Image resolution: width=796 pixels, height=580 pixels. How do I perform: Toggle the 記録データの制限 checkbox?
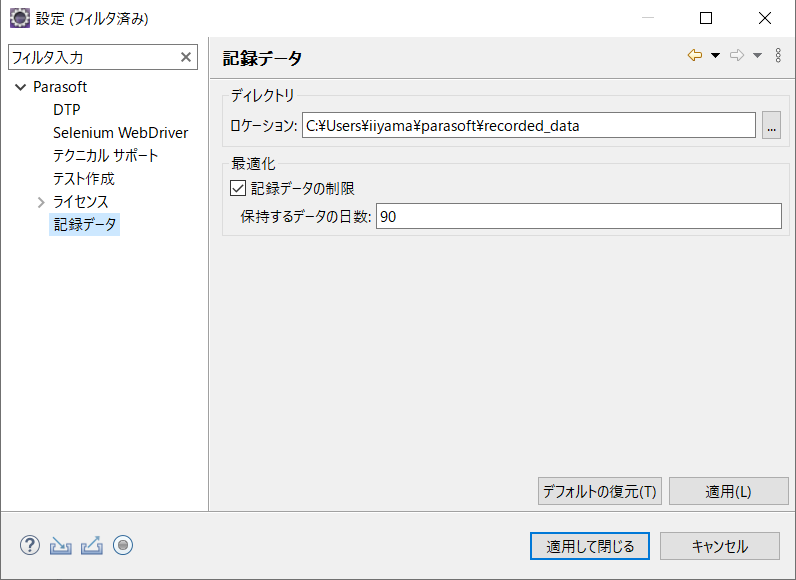click(x=238, y=188)
